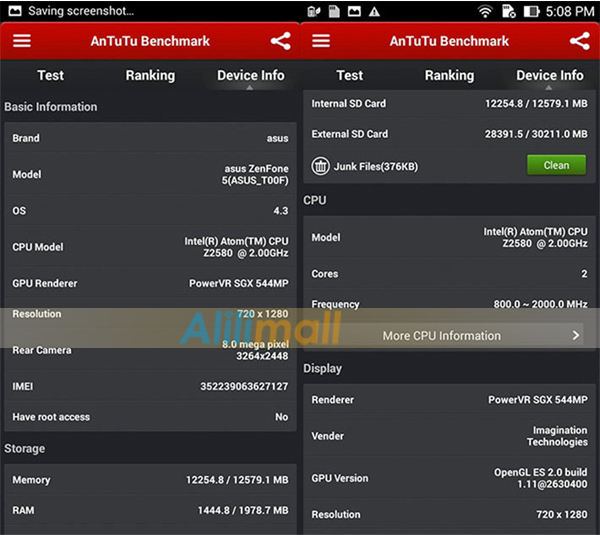The image size is (600, 535).
Task: Tap the RAM 1444.8 / 1978.7 MB row
Action: click(150, 511)
